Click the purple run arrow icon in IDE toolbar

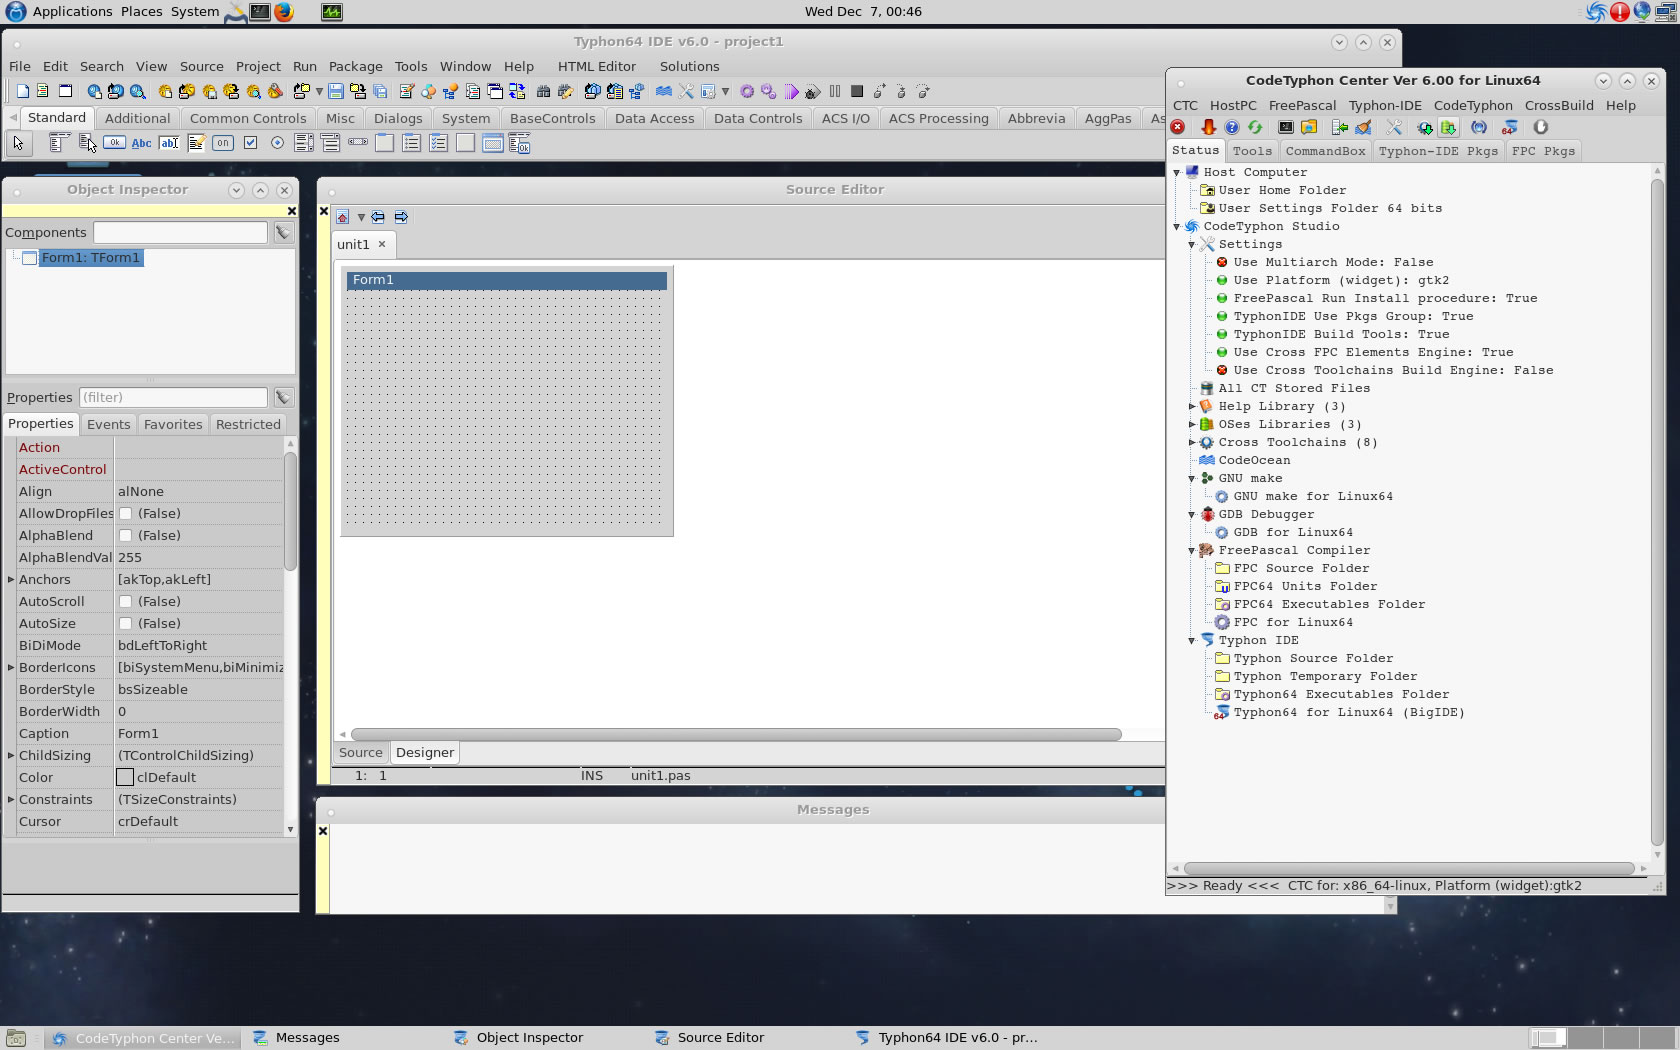tap(791, 91)
